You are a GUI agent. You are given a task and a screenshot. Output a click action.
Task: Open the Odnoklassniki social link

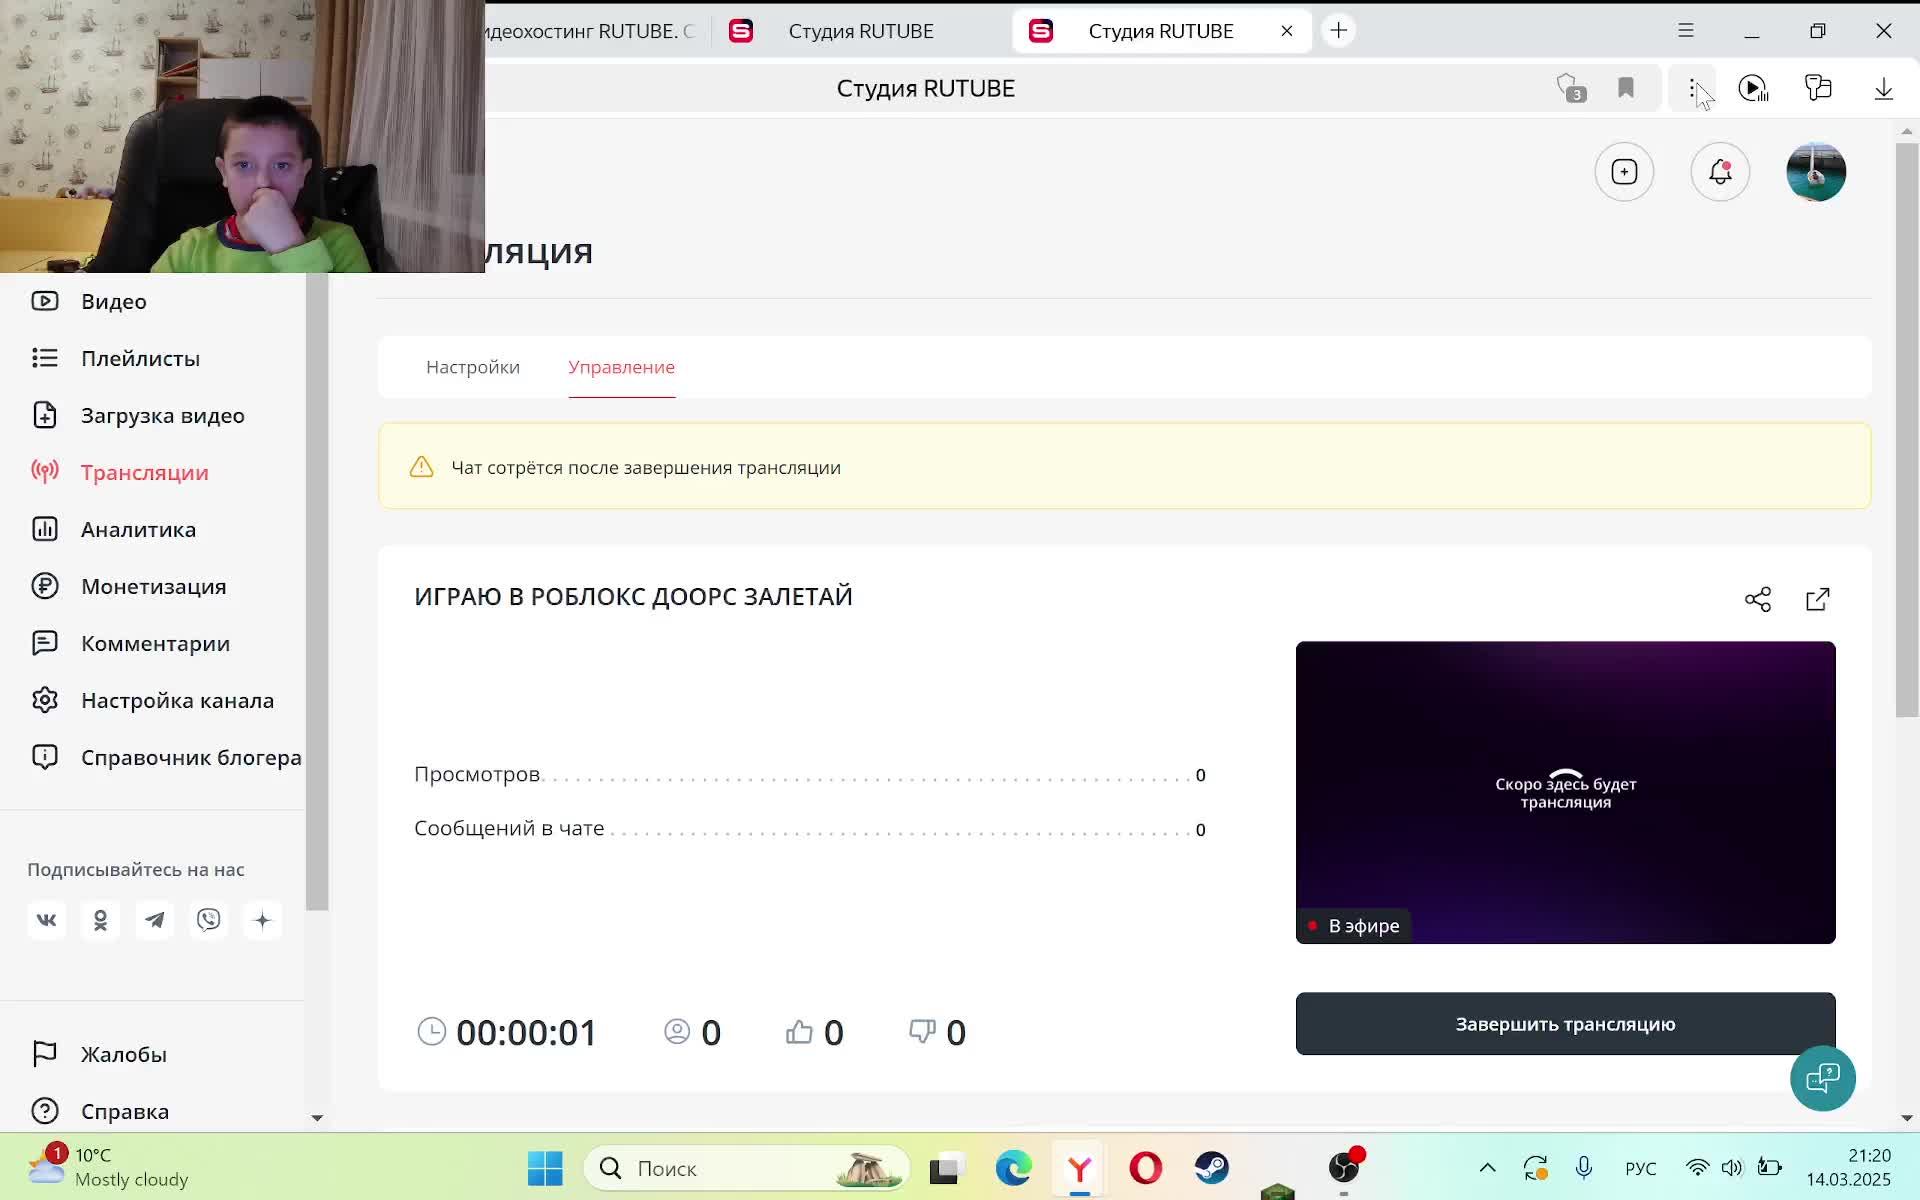[100, 920]
